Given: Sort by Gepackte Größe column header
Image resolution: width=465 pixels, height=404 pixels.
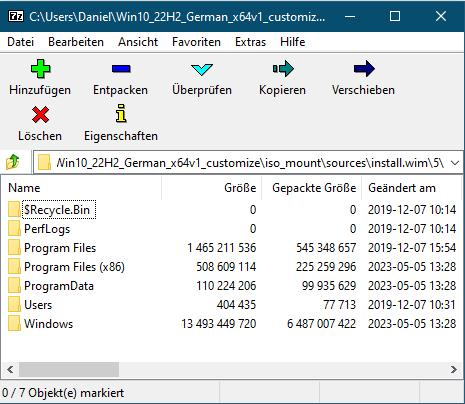Looking at the screenshot, I should click(x=312, y=188).
